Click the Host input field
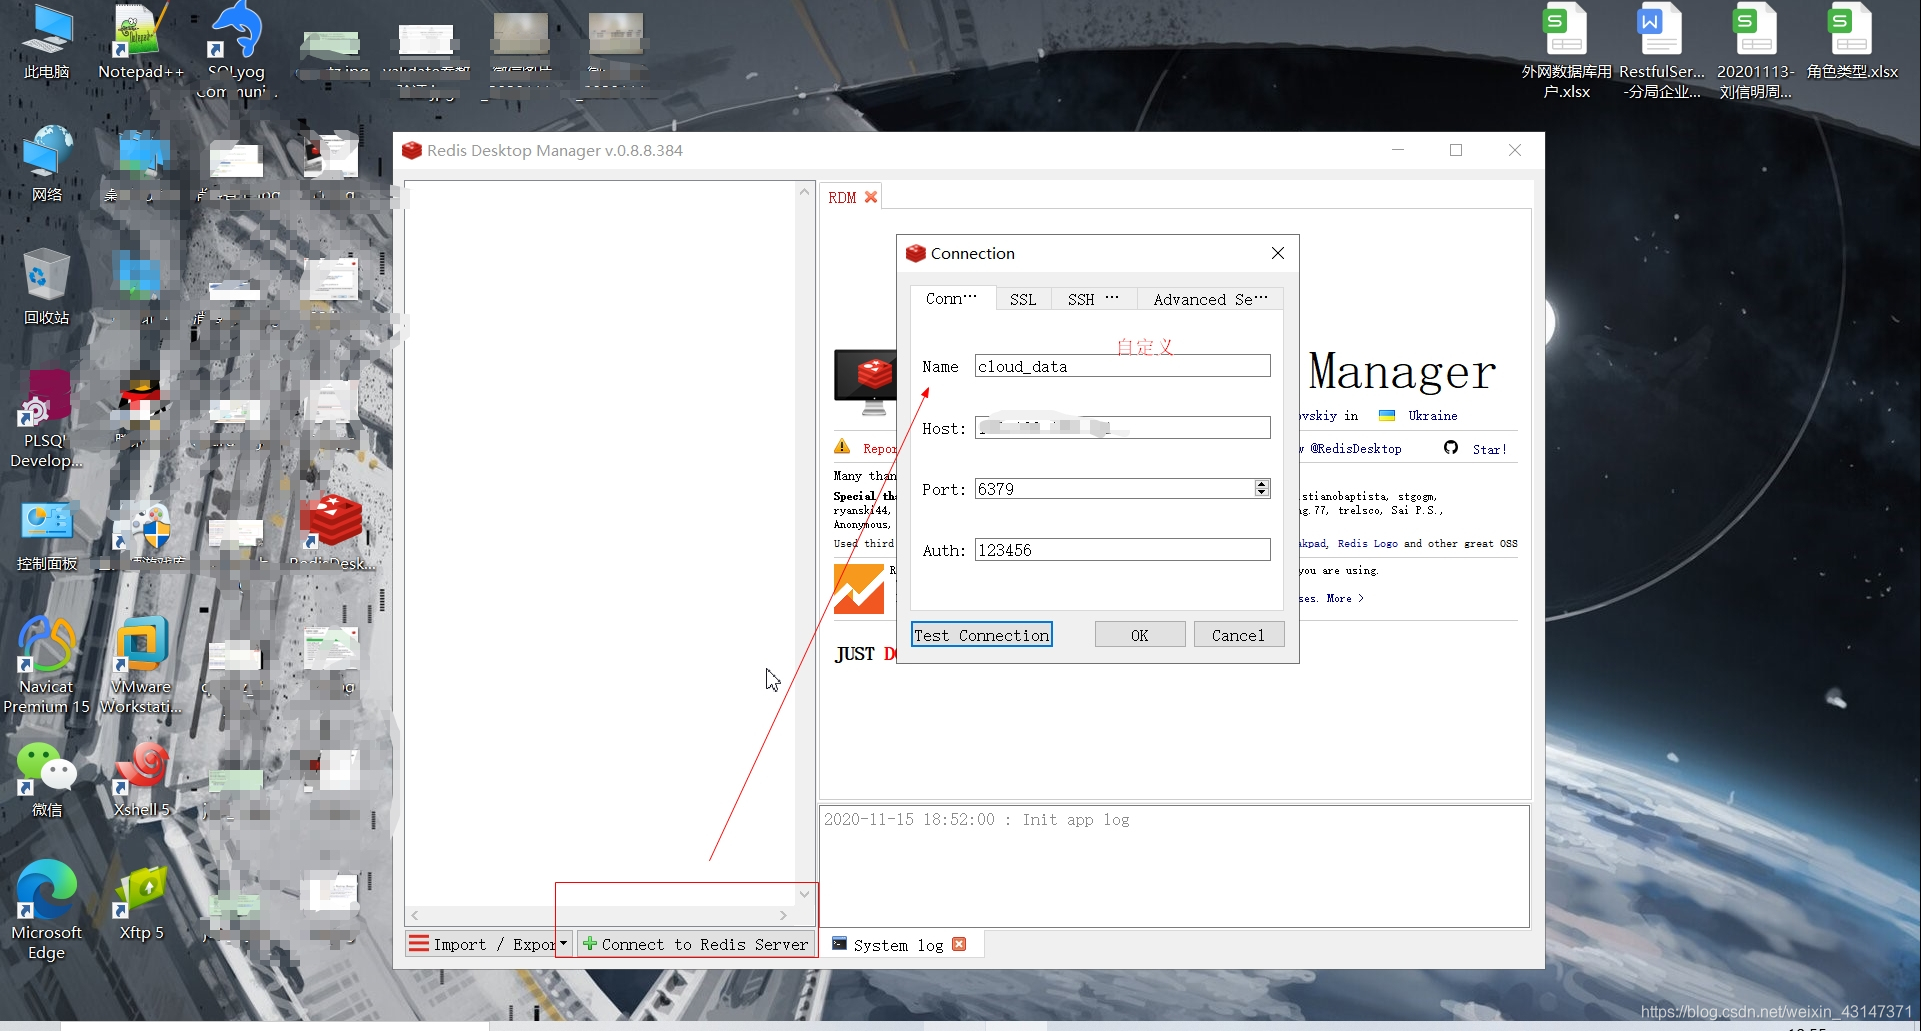Viewport: 1921px width, 1031px height. [x=1122, y=428]
